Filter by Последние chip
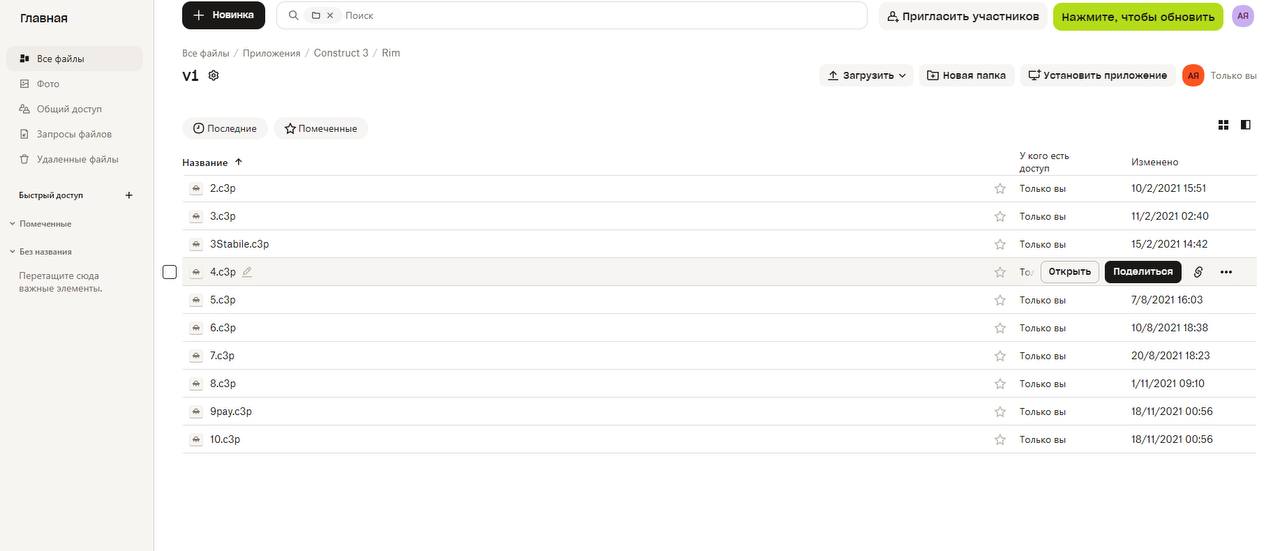Screen dimensions: 1280x551 pos(225,128)
